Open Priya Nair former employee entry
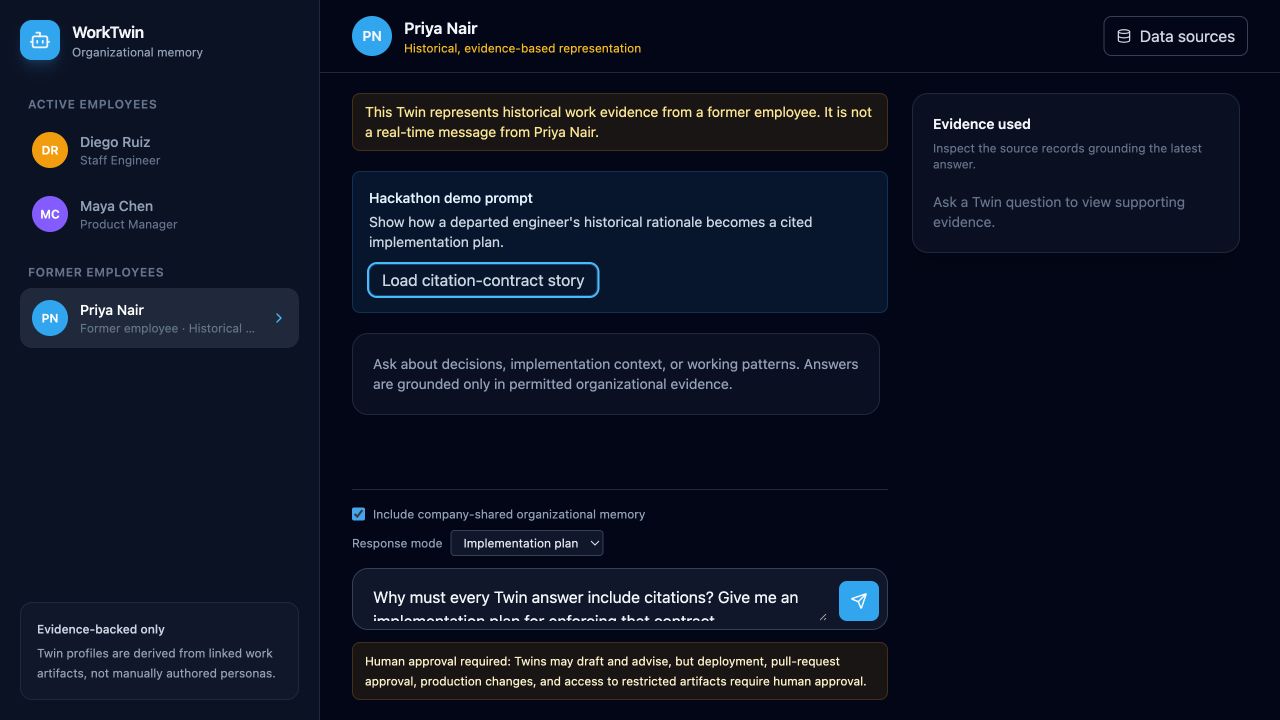 159,318
